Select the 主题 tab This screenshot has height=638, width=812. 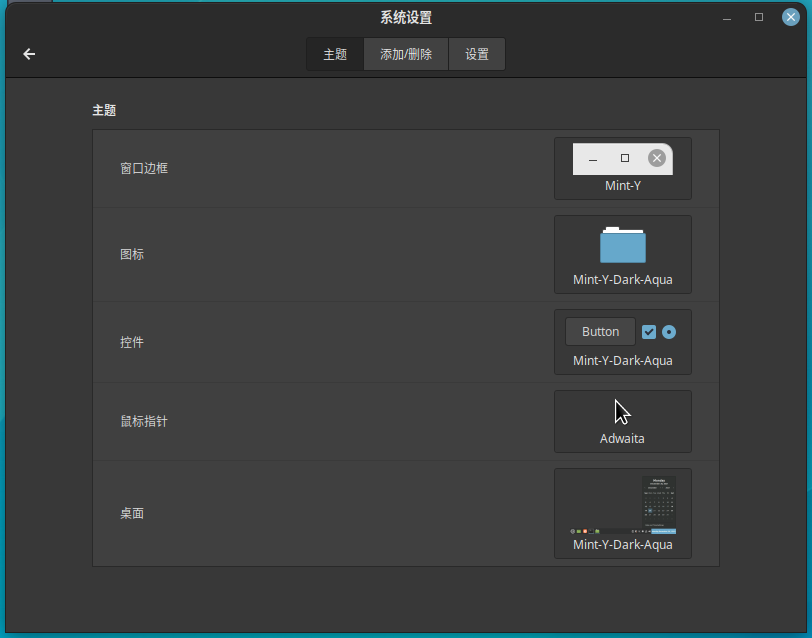point(335,55)
